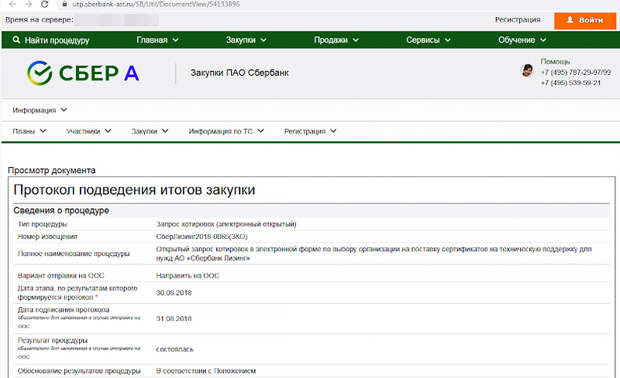Image resolution: width=620 pixels, height=378 pixels.
Task: Click В соответствии с Положением value
Action: 206,371
